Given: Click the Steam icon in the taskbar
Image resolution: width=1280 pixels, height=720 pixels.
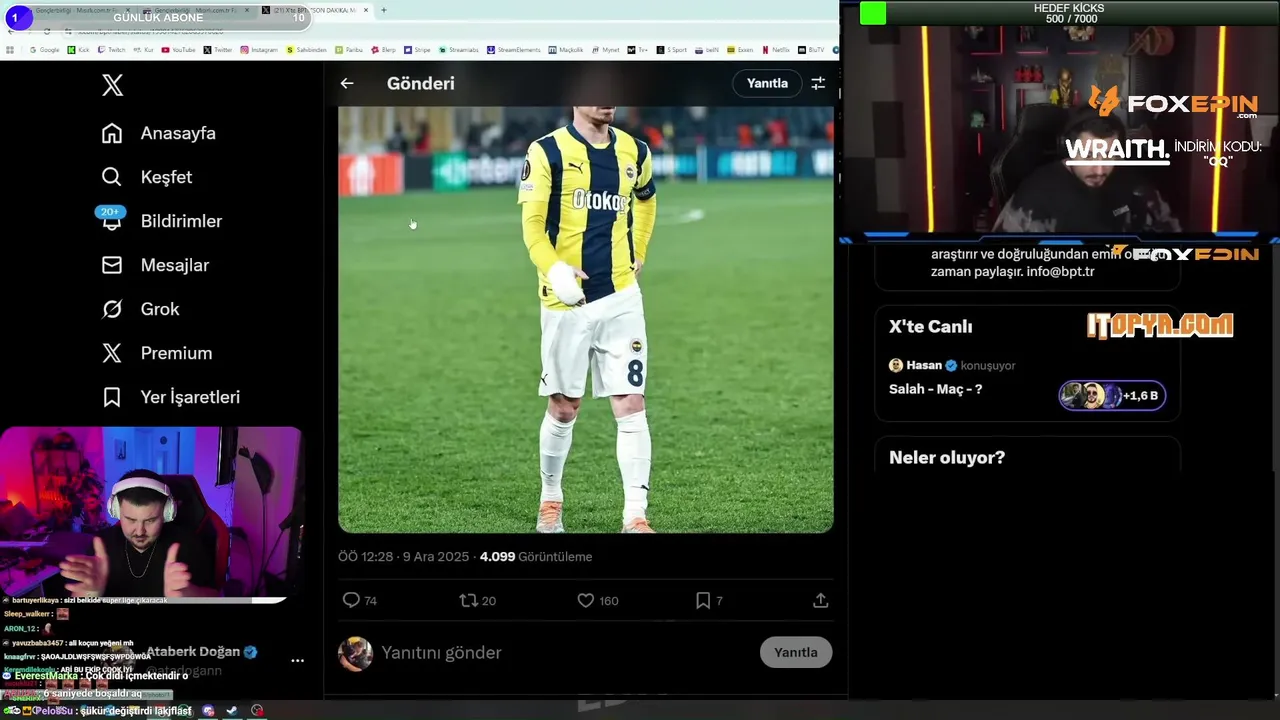Looking at the screenshot, I should click(232, 711).
